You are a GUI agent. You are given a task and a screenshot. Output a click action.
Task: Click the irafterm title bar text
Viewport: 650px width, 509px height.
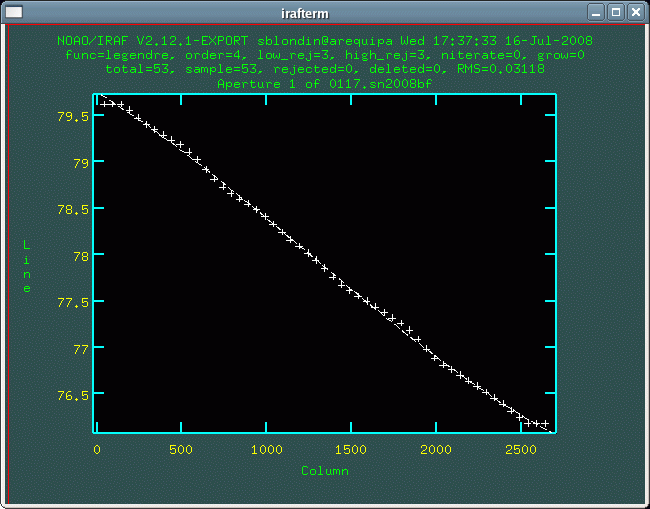[325, 11]
